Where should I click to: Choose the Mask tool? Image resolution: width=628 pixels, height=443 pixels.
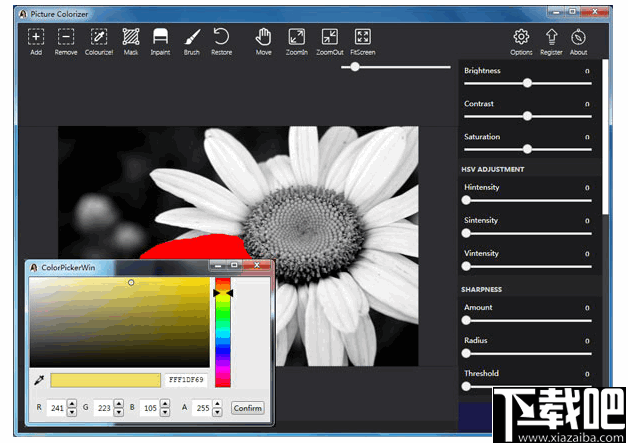pyautogui.click(x=131, y=42)
